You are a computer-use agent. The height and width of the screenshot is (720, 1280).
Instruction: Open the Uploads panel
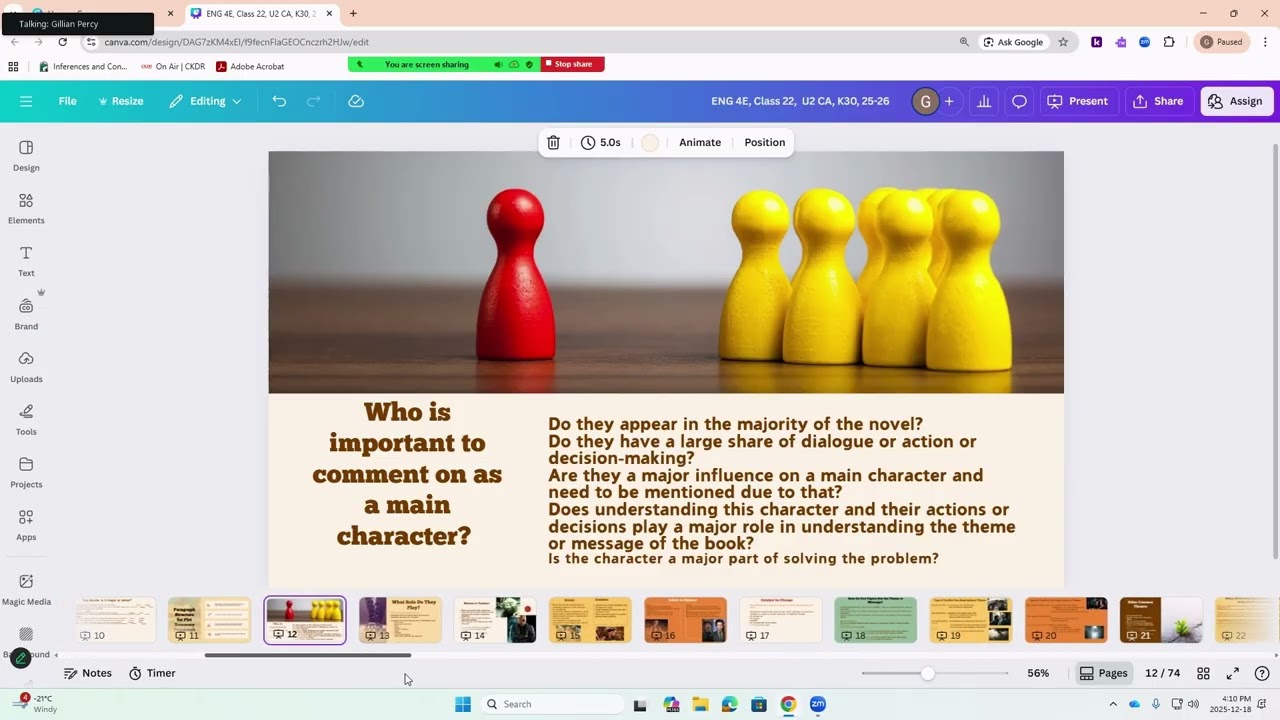pos(26,367)
